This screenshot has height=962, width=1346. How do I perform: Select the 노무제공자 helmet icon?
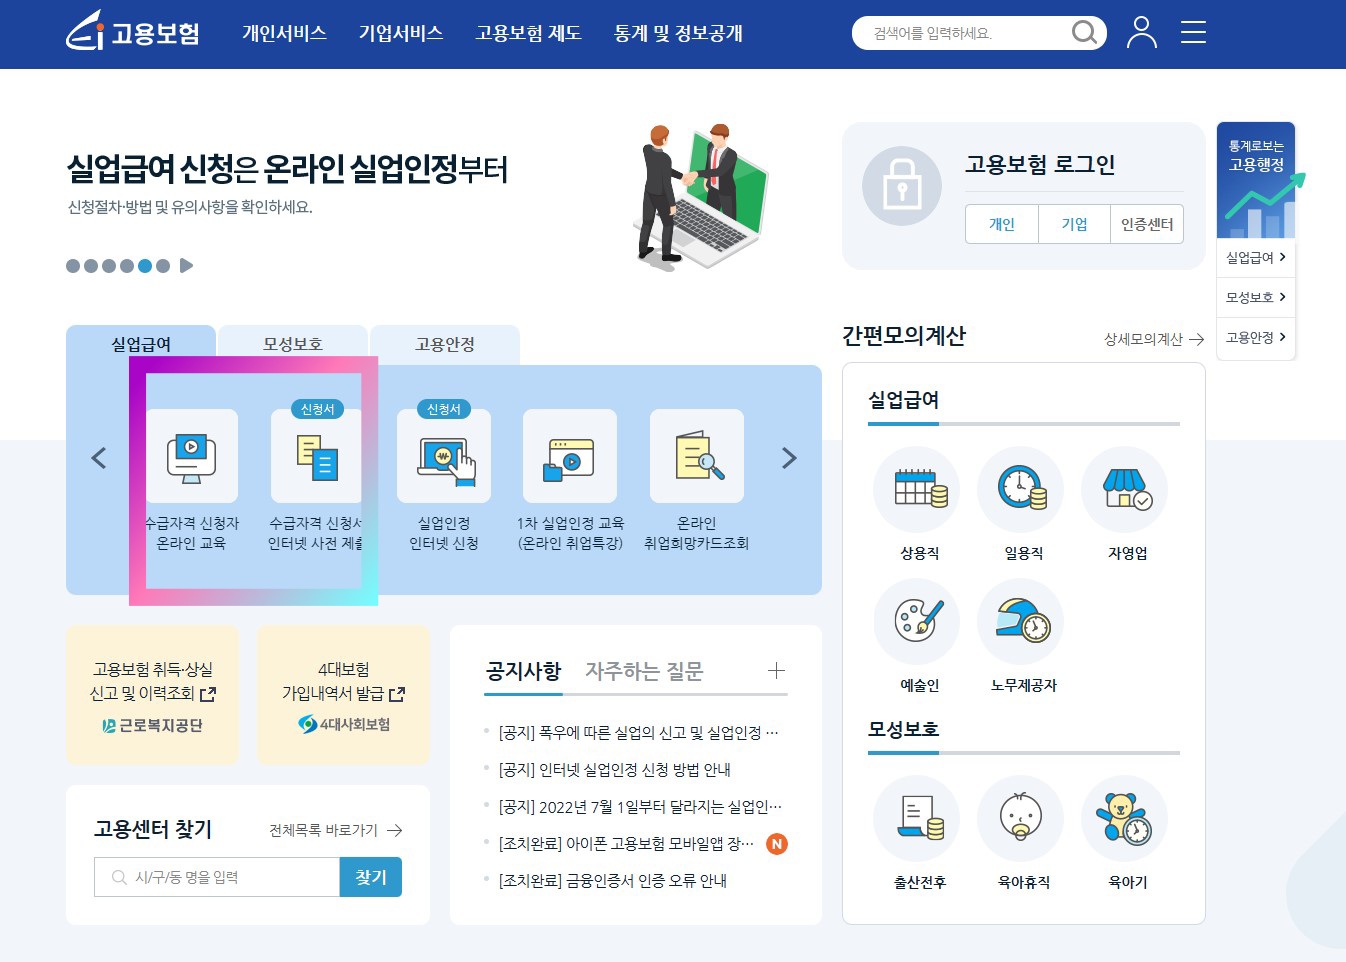(x=1021, y=621)
